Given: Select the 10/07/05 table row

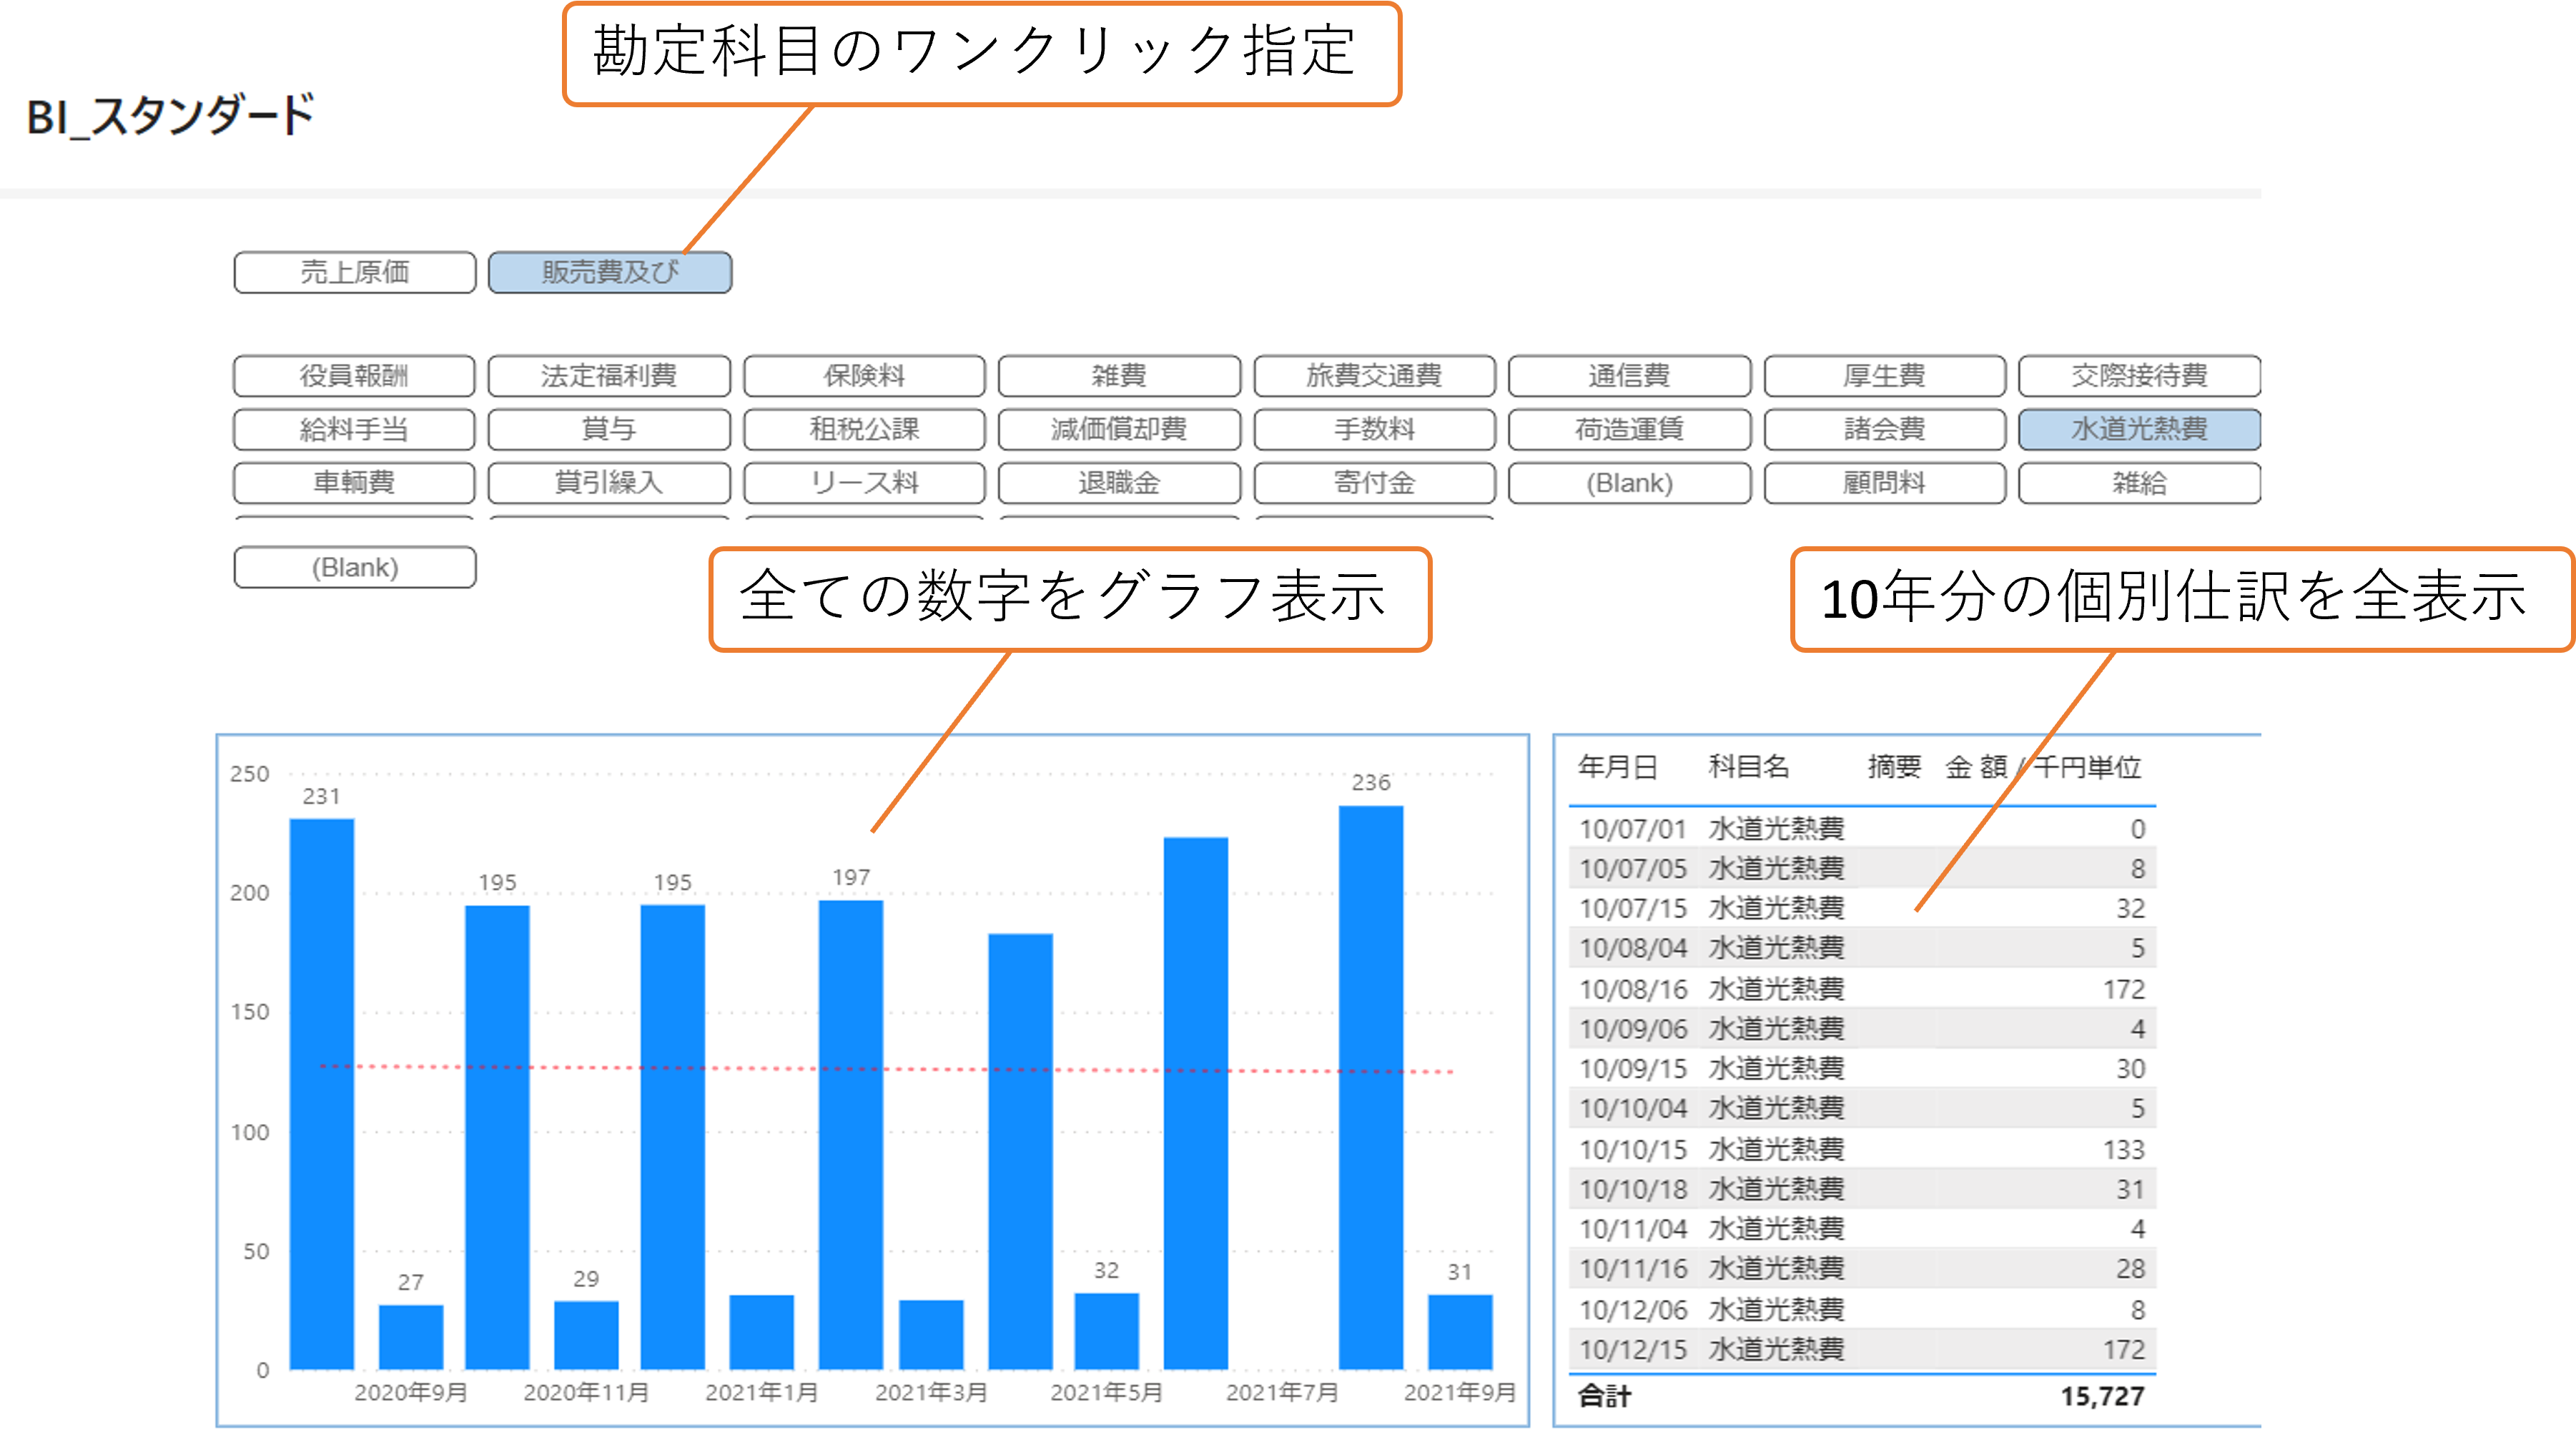Looking at the screenshot, I should pyautogui.click(x=1862, y=868).
